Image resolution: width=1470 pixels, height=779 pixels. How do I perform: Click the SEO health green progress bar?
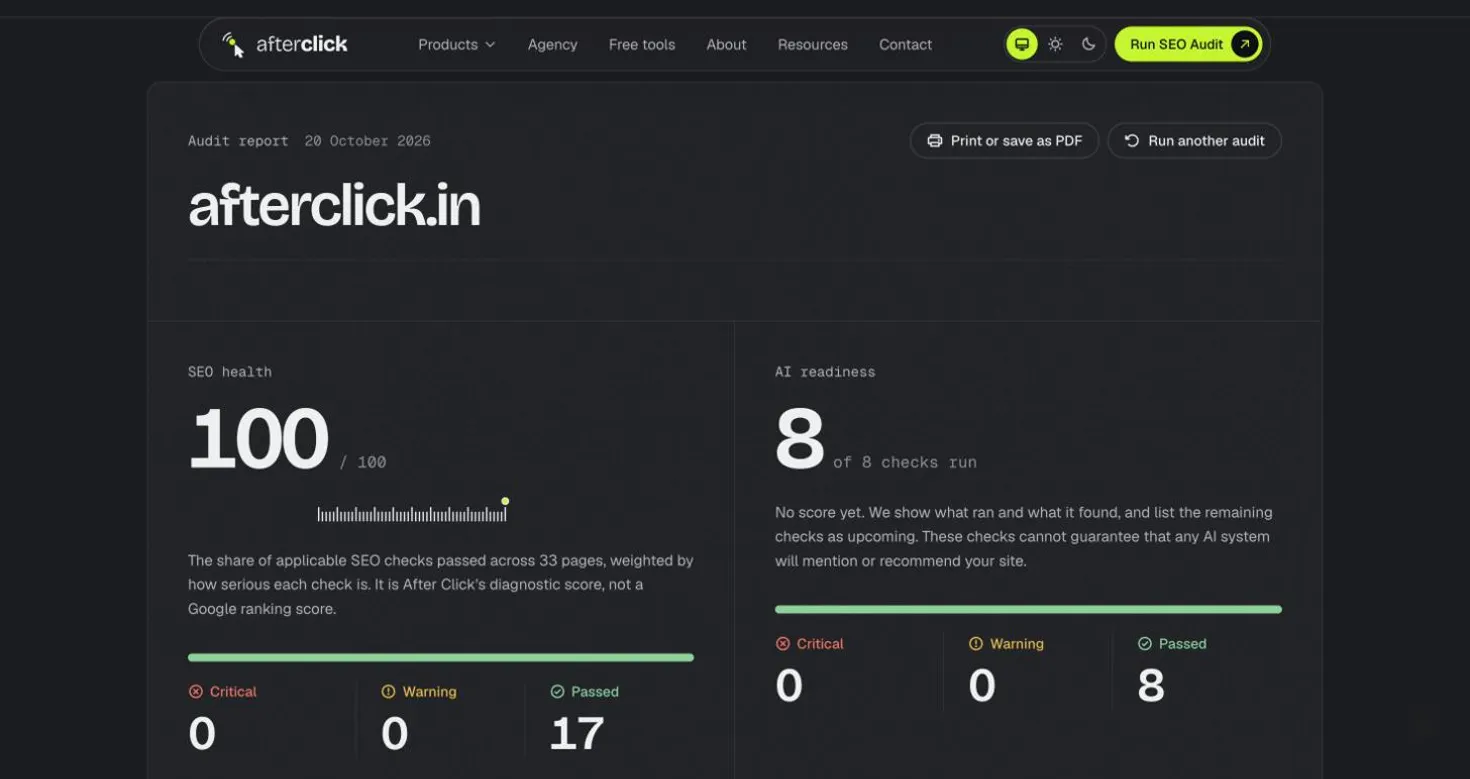click(x=441, y=657)
